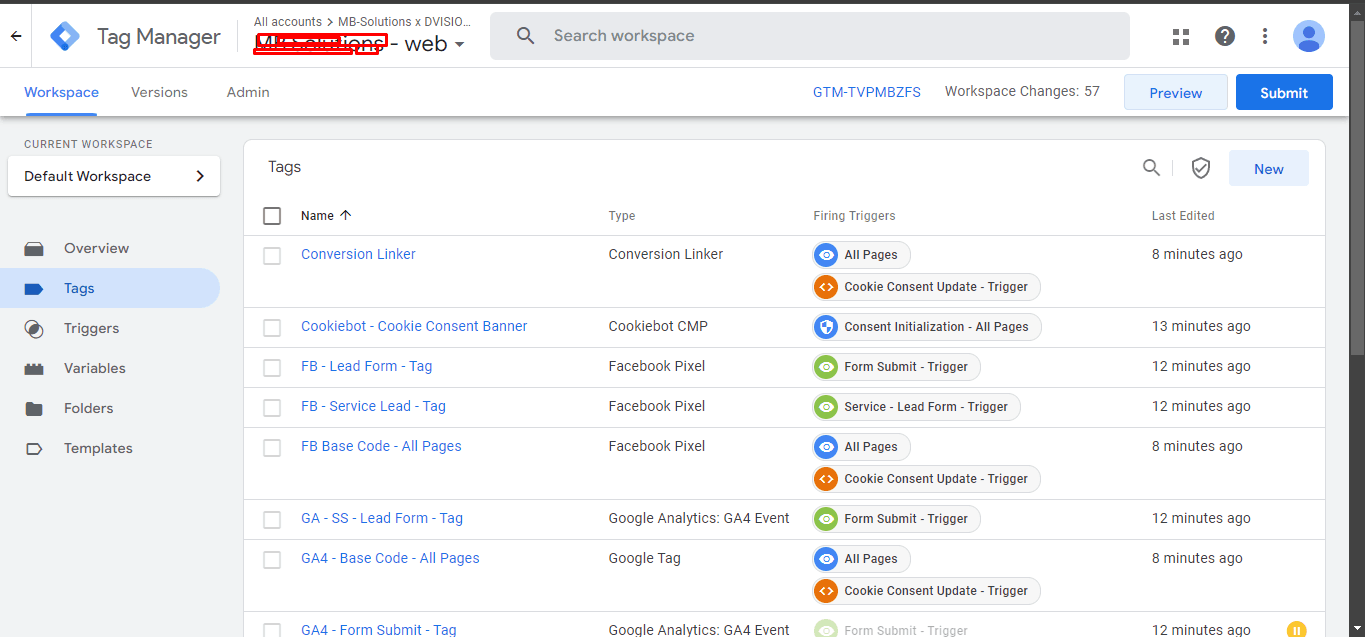1365x637 pixels.
Task: Open the FB Base Code - All Pages tag
Action: click(381, 446)
